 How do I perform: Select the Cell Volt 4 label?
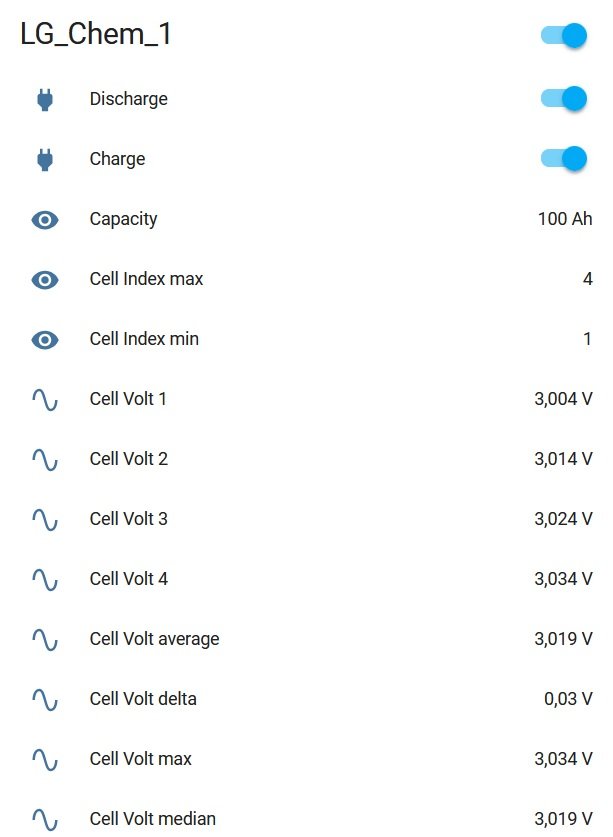128,579
